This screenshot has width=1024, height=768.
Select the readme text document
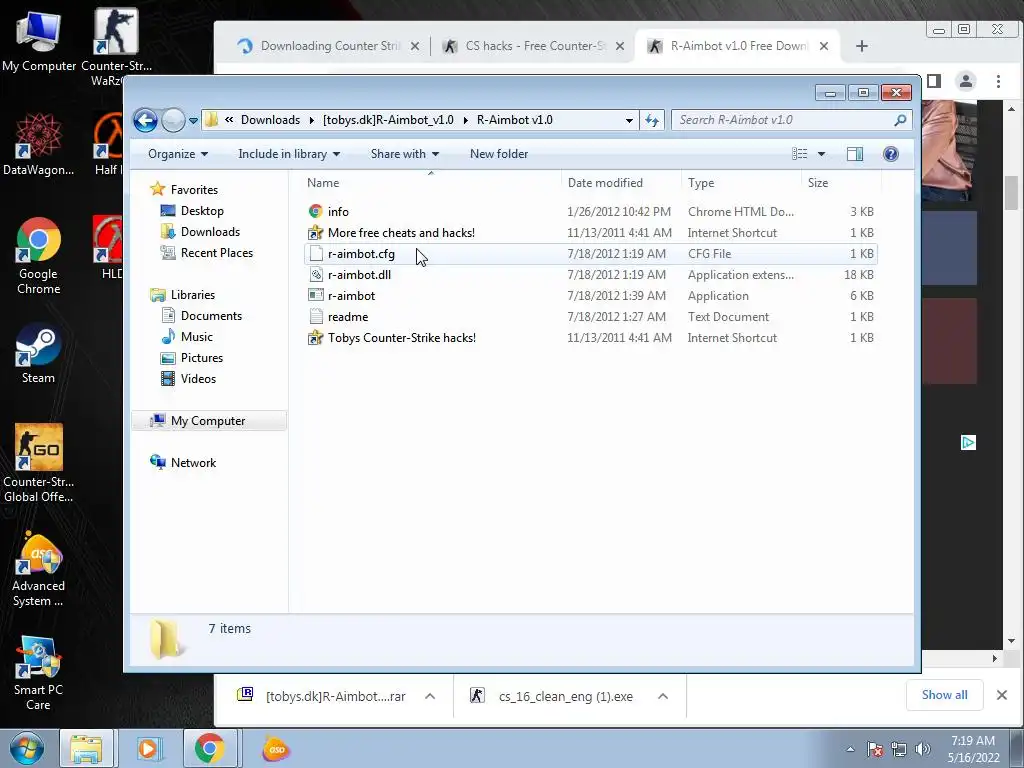click(590, 317)
